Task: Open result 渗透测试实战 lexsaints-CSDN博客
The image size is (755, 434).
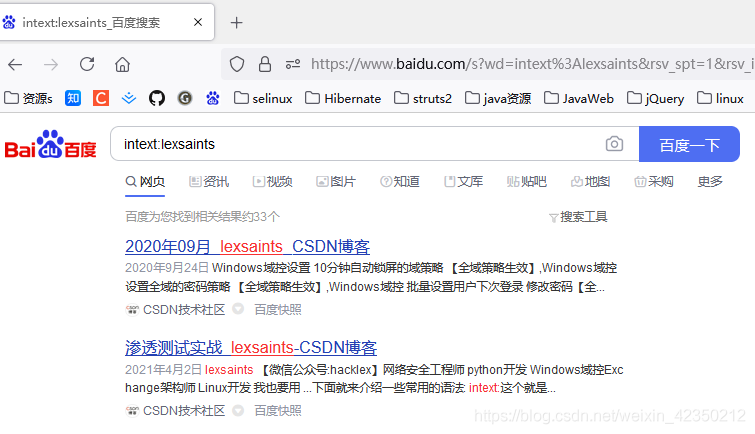Action: pyautogui.click(x=251, y=348)
